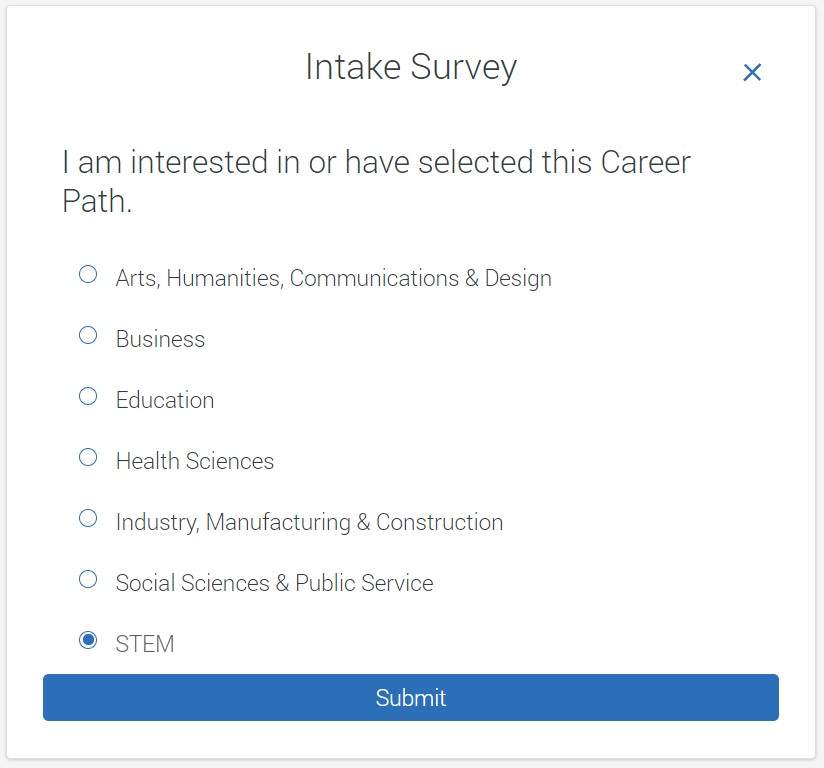The image size is (824, 768).
Task: Click the Health Sciences label text
Action: tap(194, 461)
